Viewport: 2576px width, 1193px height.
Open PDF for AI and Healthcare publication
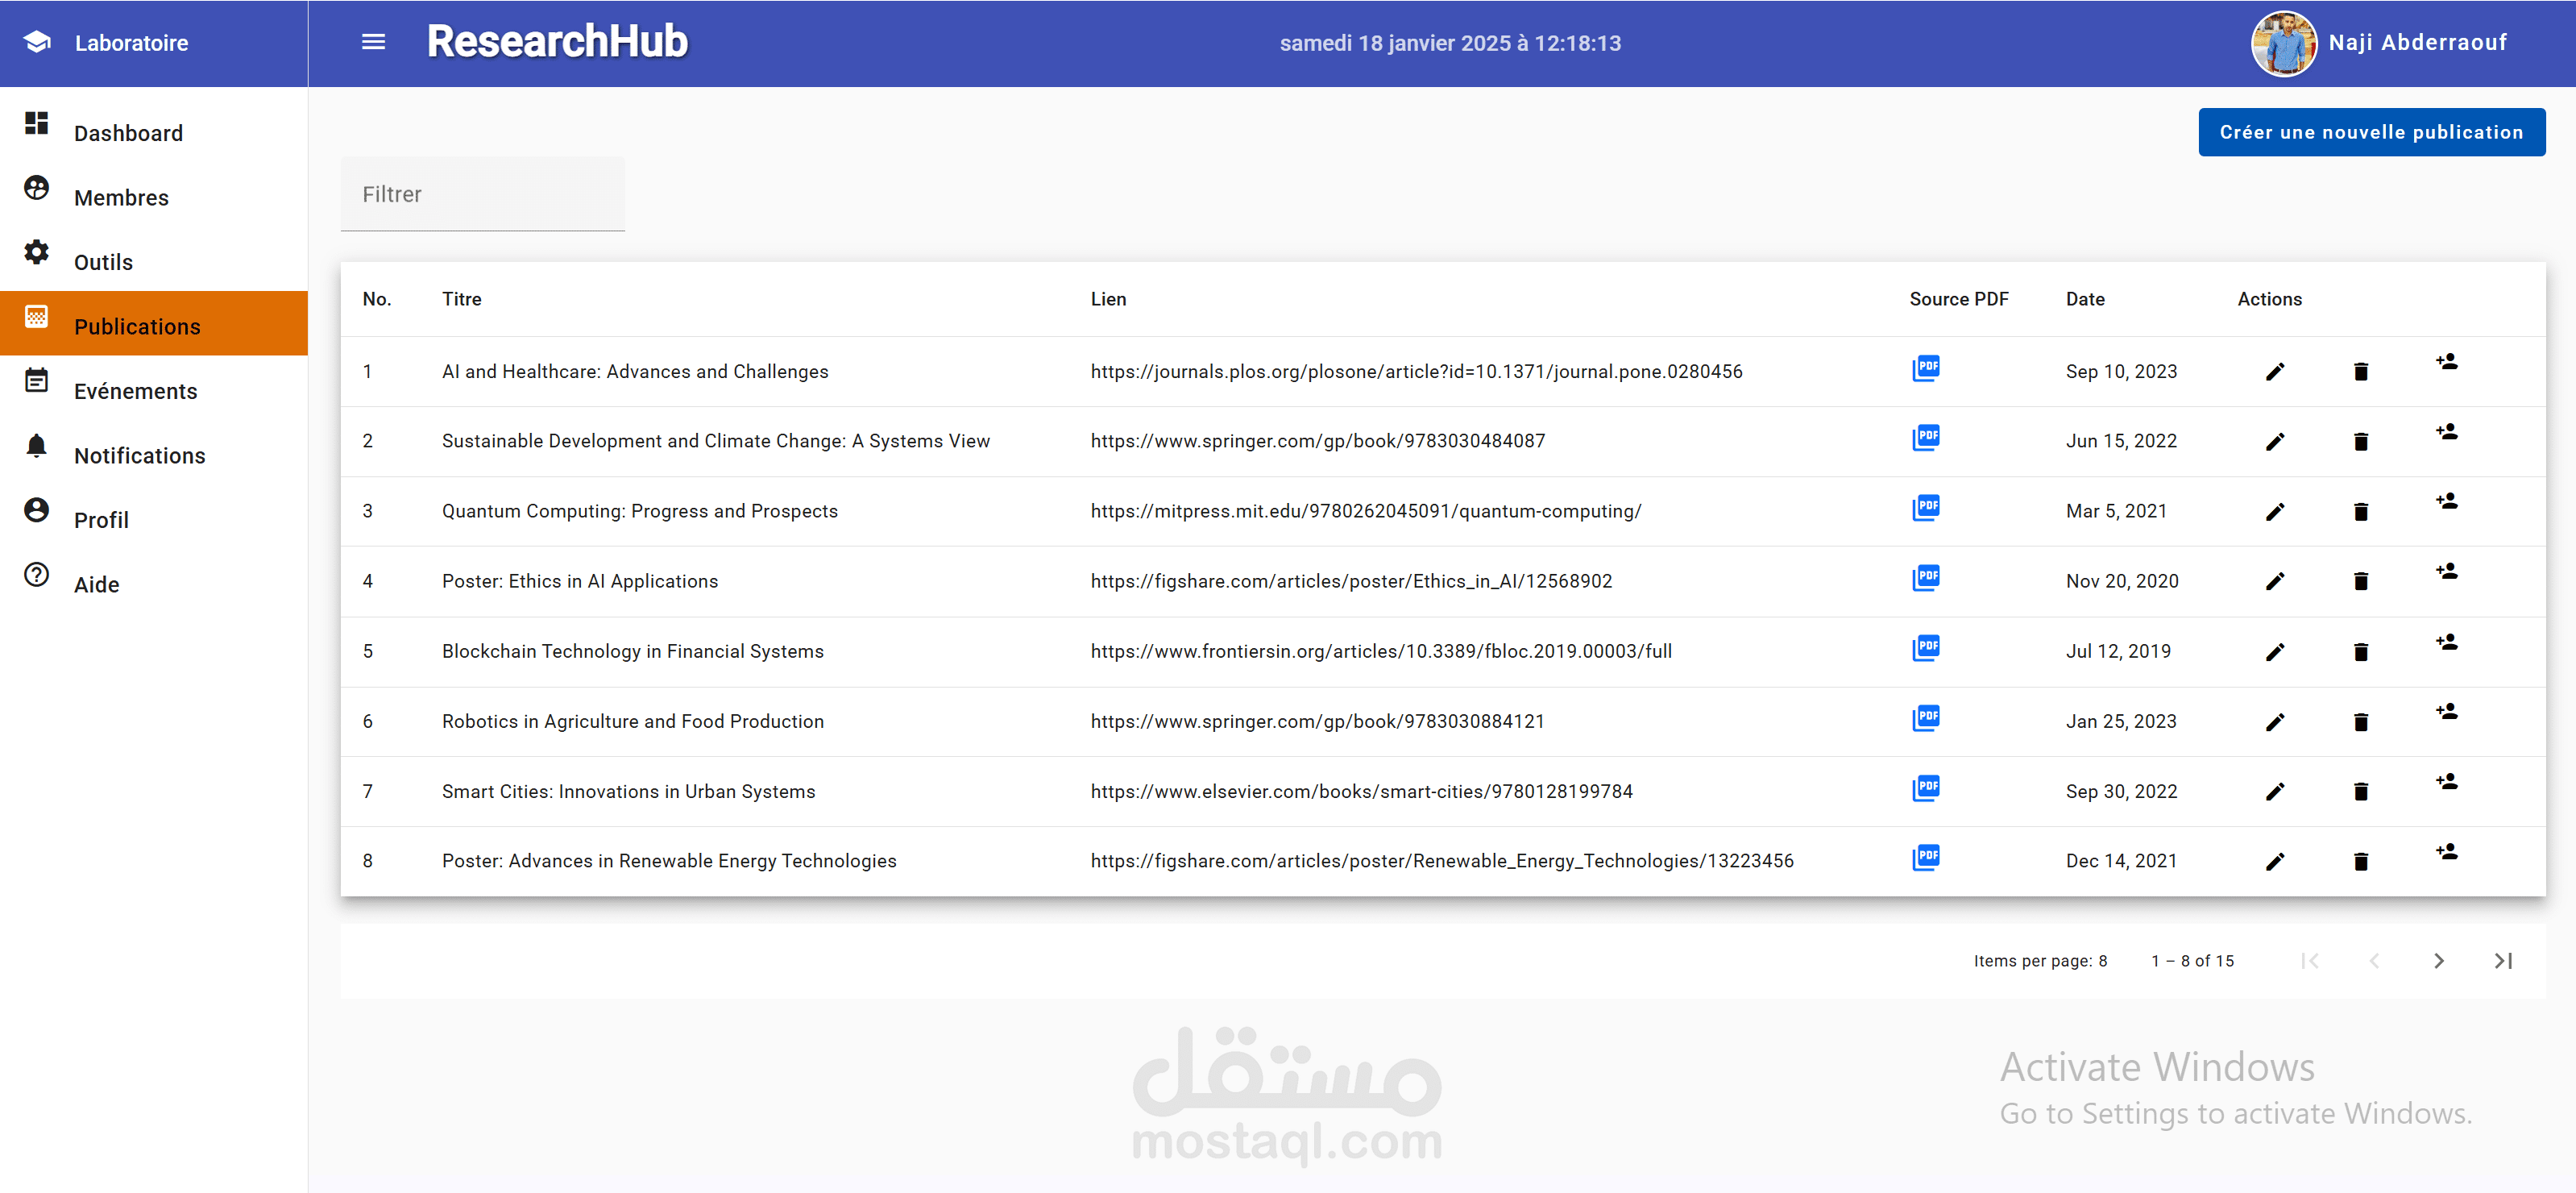click(1925, 368)
